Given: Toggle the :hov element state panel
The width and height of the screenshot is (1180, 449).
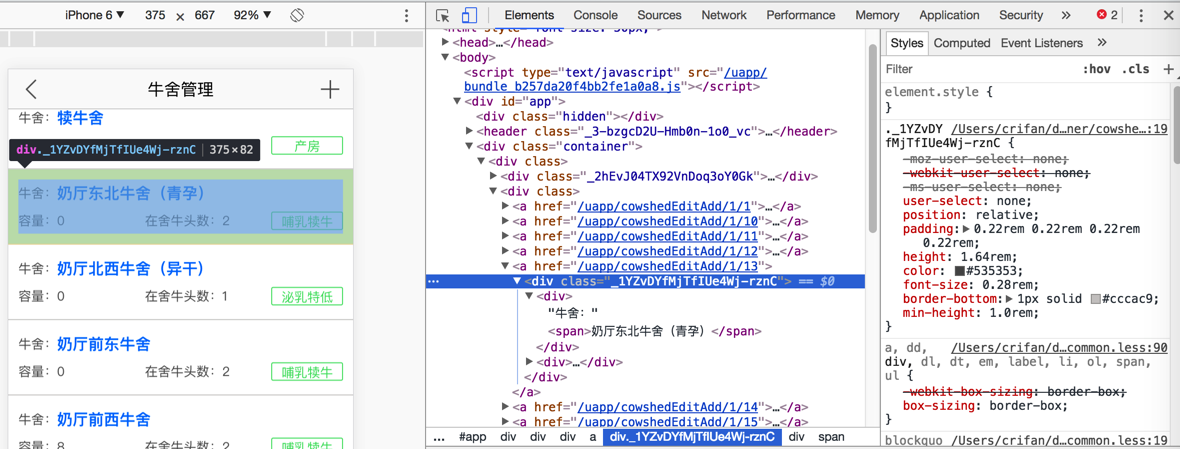Looking at the screenshot, I should [x=1096, y=69].
